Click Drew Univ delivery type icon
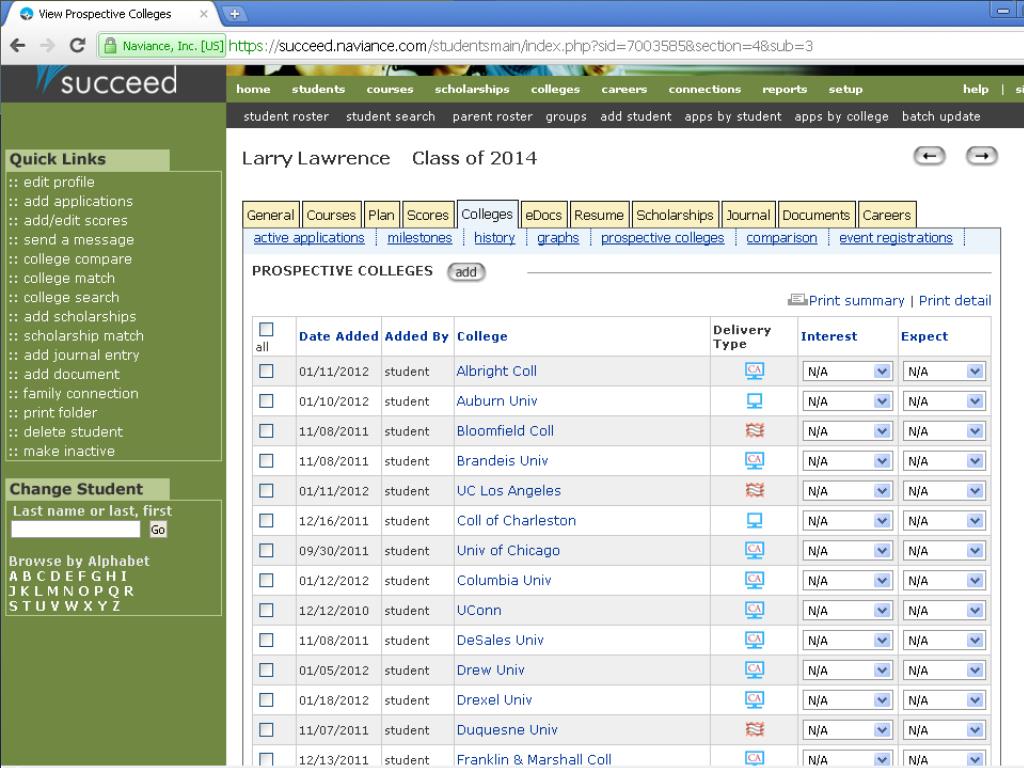The width and height of the screenshot is (1024, 768). [754, 670]
